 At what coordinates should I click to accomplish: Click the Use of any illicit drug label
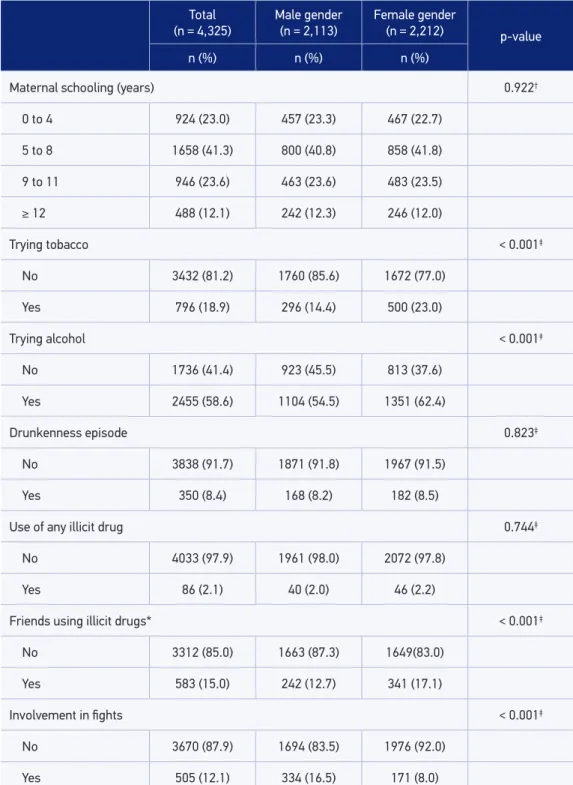point(66,527)
